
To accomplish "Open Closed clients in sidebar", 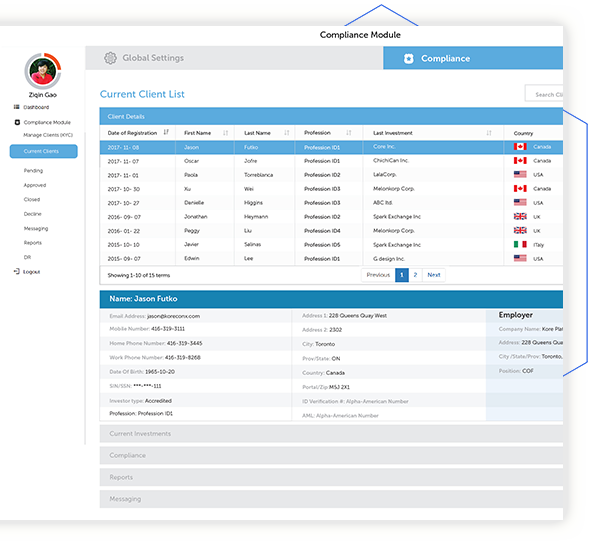I will tap(32, 199).
